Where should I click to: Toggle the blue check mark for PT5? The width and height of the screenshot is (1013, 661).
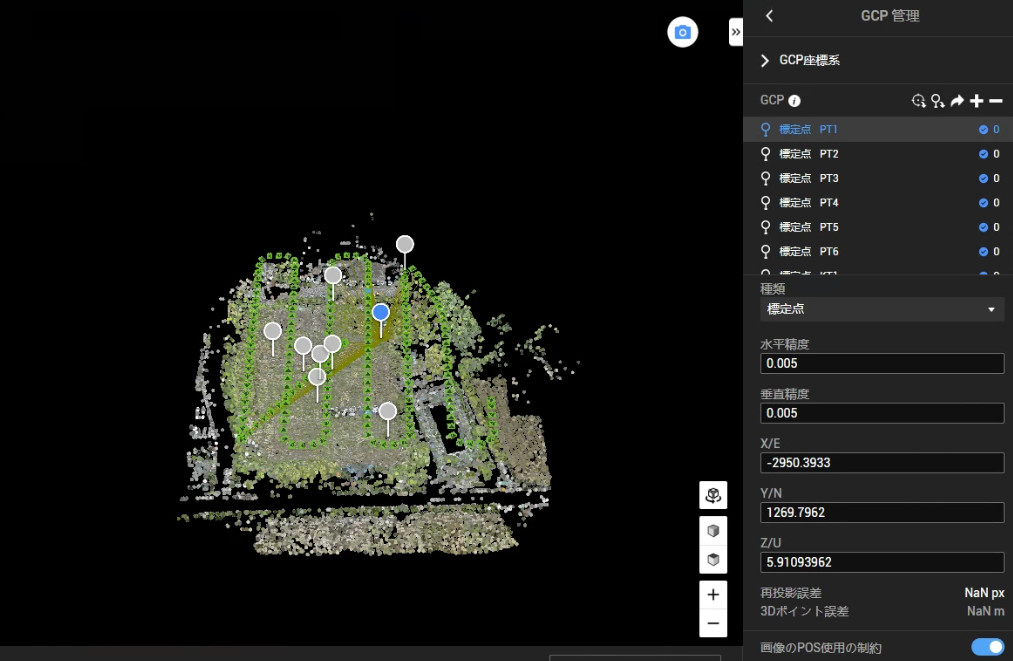pos(983,227)
